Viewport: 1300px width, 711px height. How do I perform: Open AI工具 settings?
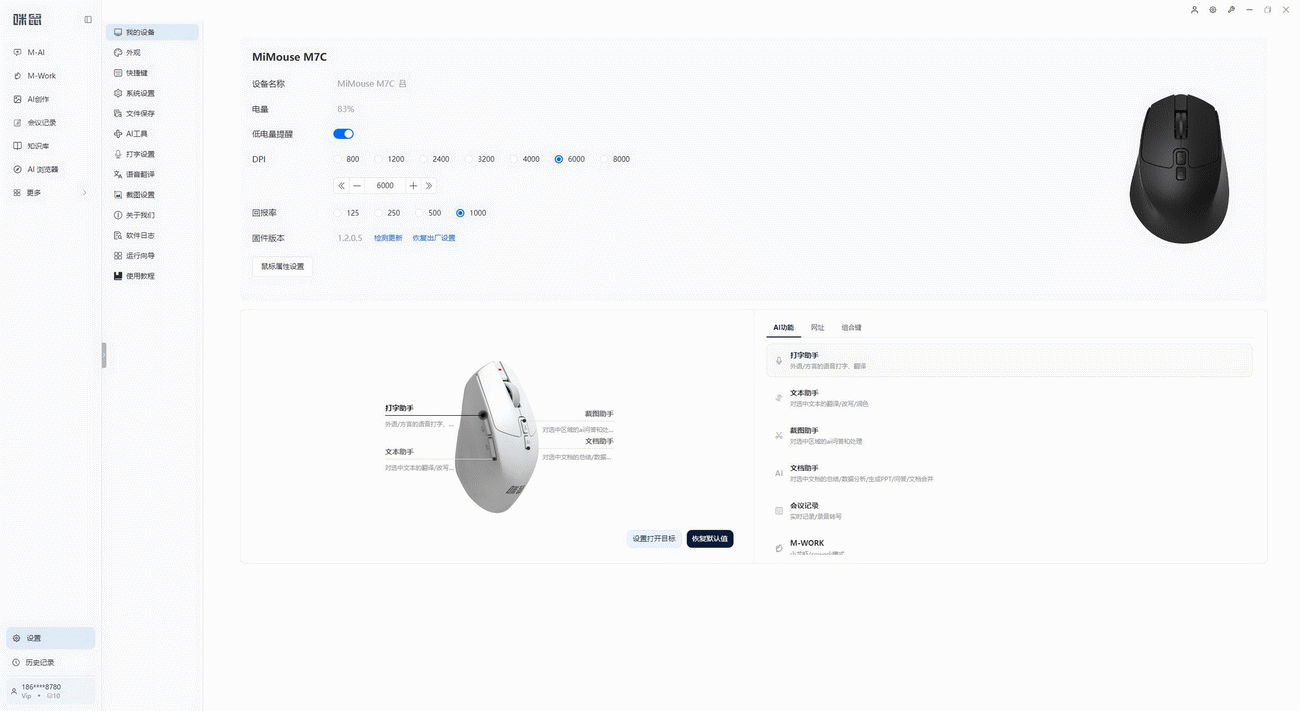[x=152, y=133]
